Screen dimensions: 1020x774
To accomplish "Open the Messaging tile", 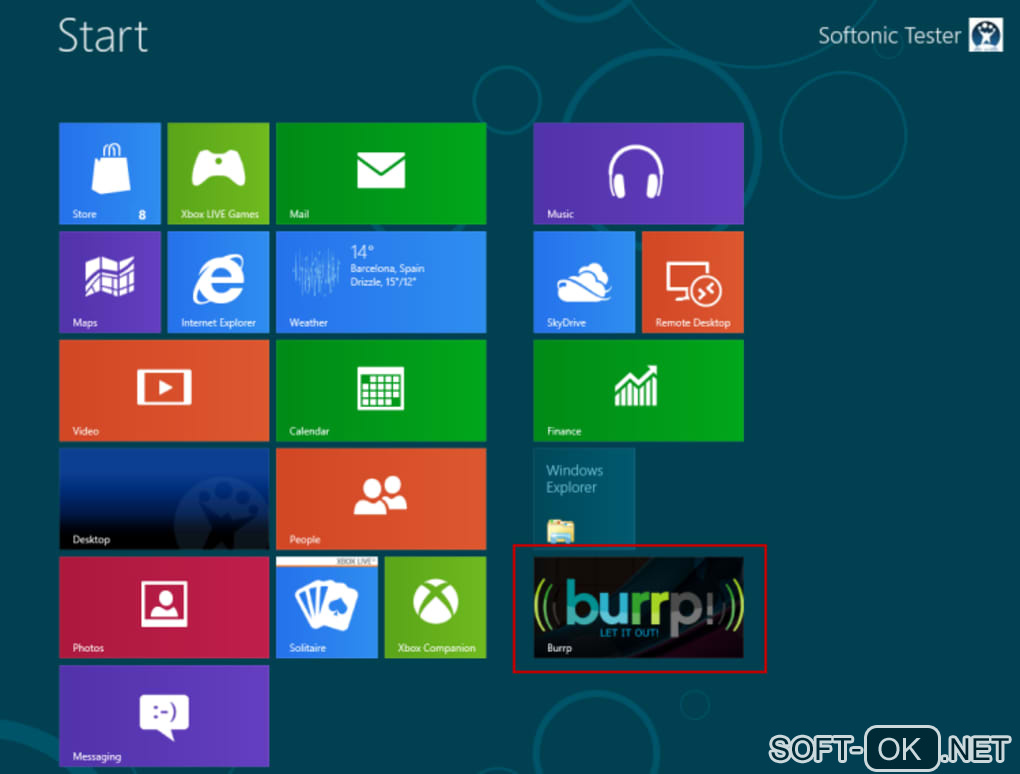I will [x=164, y=716].
